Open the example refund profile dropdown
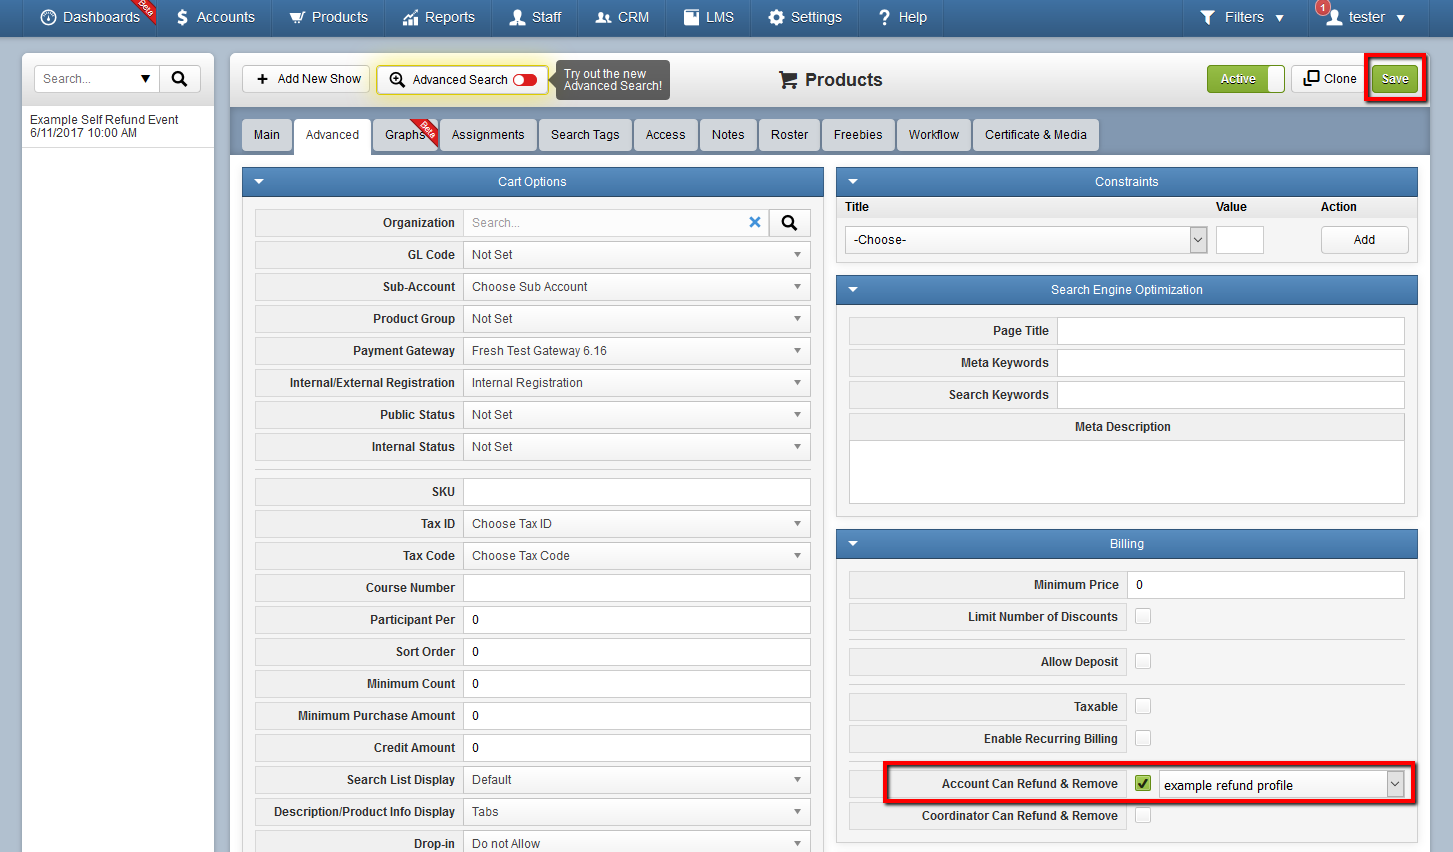 [1282, 785]
